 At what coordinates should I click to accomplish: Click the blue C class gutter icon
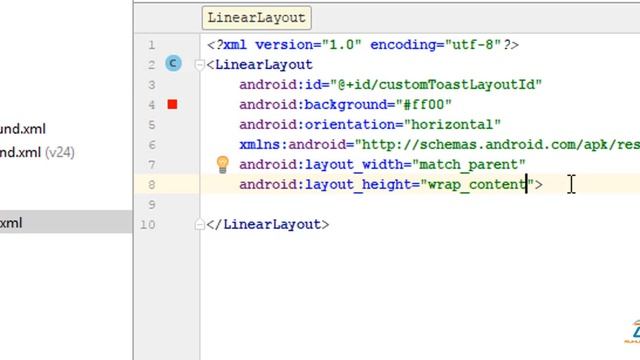coord(173,63)
